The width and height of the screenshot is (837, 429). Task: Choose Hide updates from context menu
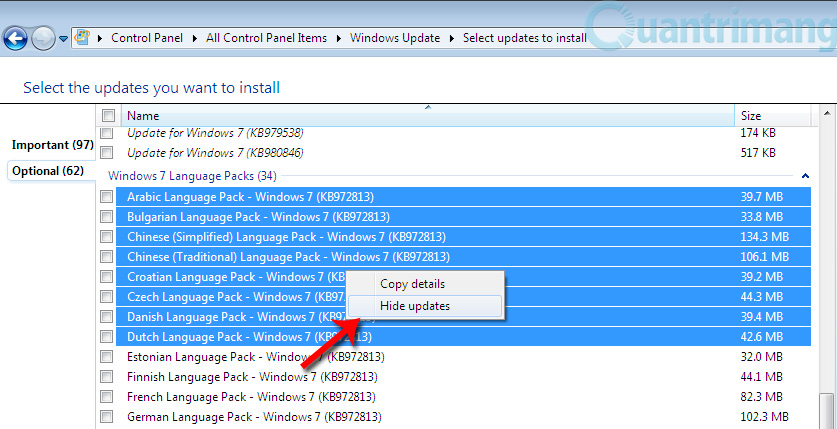point(425,306)
